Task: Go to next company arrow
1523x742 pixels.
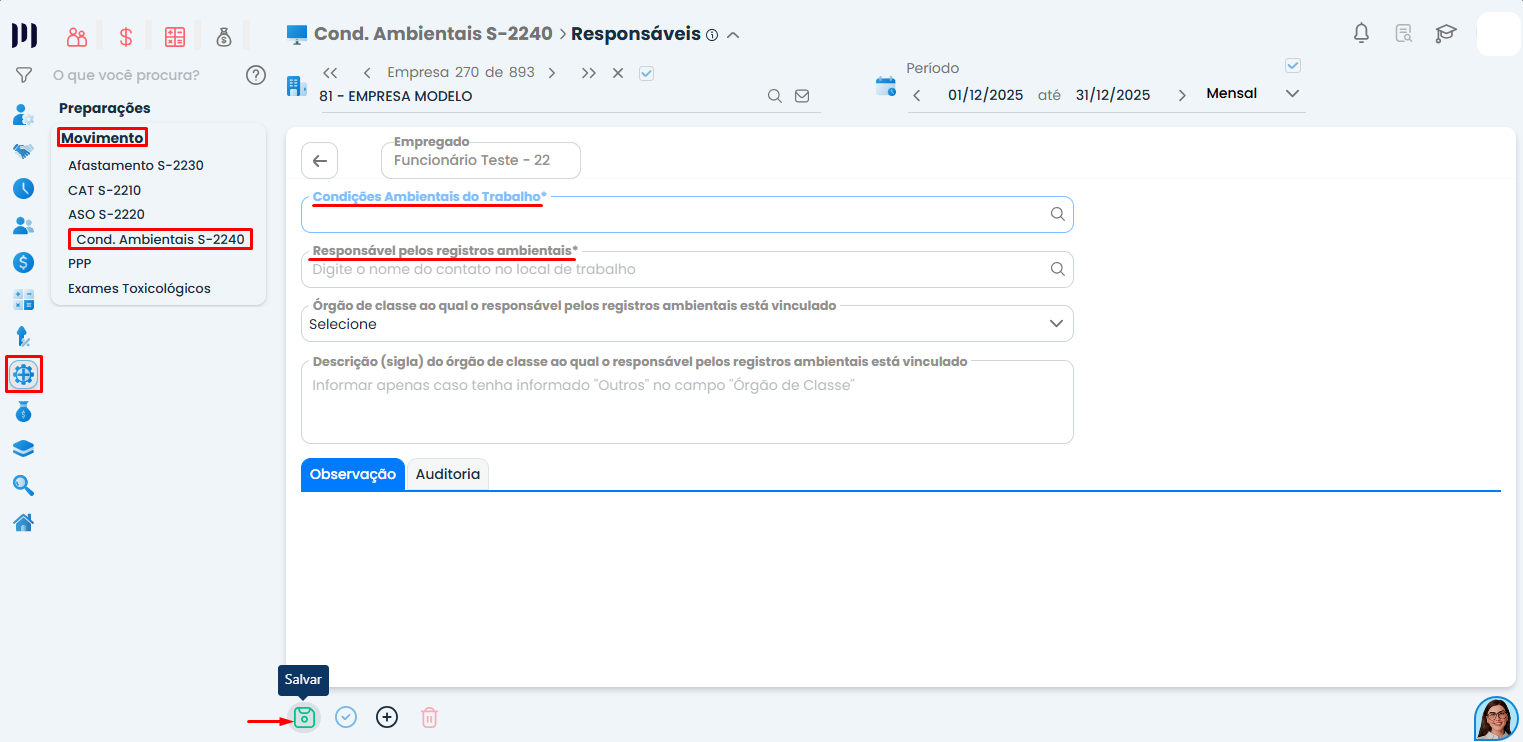Action: (x=552, y=73)
